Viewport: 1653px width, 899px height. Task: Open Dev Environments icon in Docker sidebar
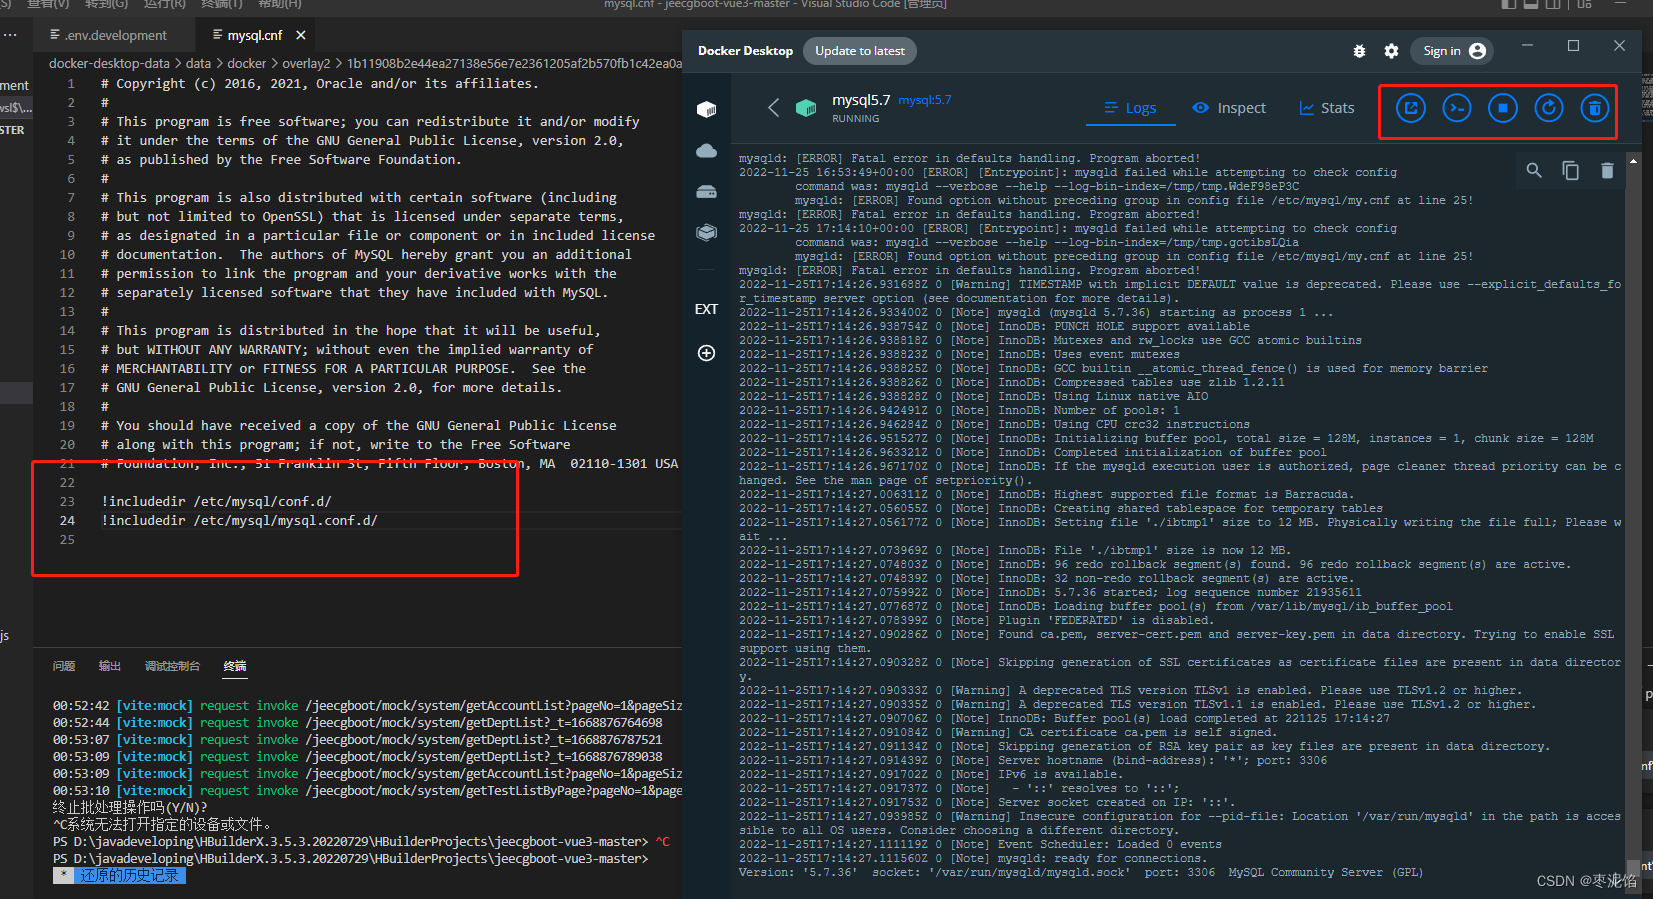707,232
